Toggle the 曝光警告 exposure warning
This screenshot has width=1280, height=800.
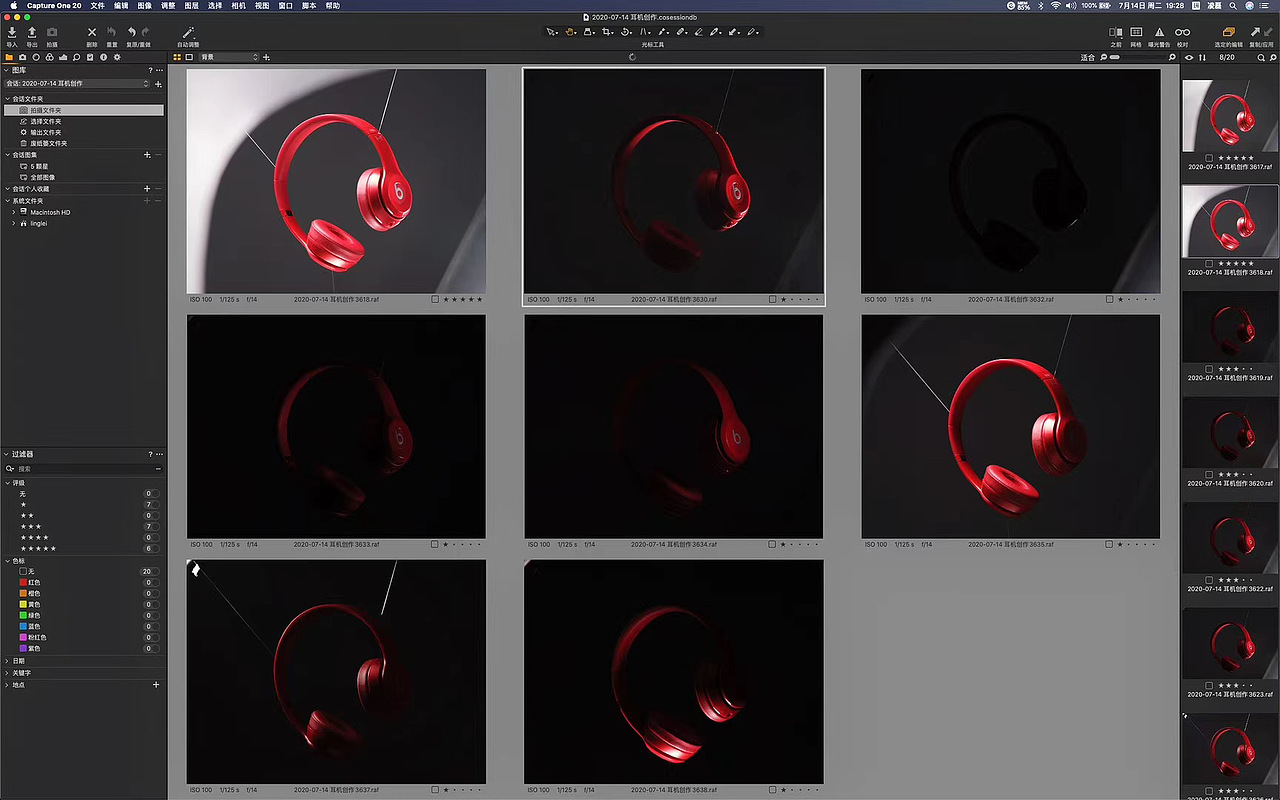point(1160,33)
